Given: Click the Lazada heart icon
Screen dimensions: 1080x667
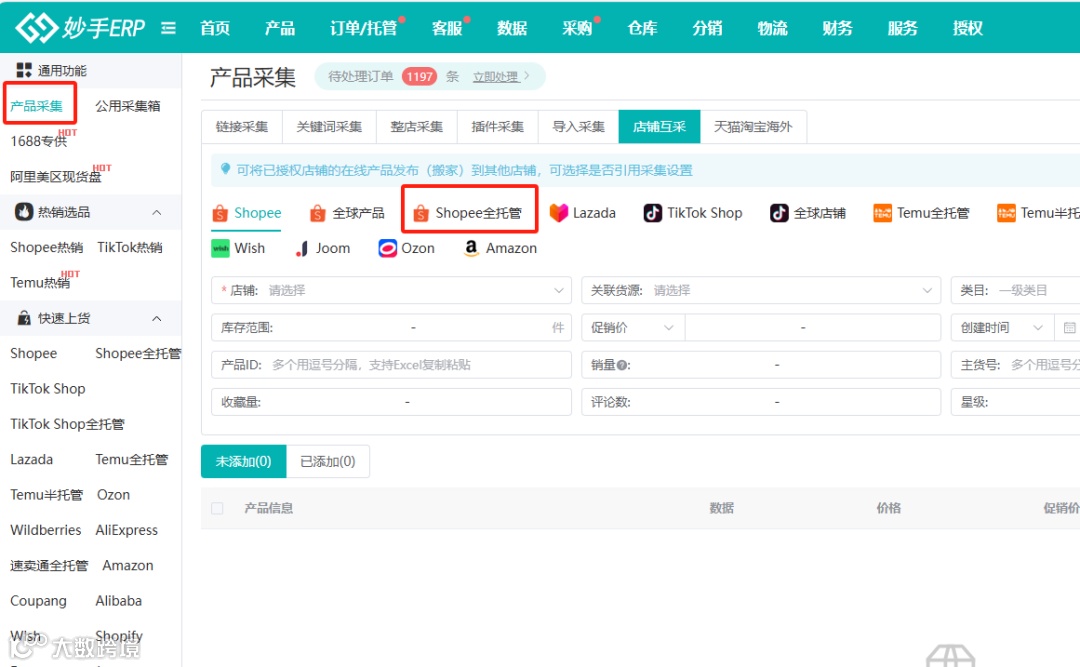Looking at the screenshot, I should pos(559,213).
